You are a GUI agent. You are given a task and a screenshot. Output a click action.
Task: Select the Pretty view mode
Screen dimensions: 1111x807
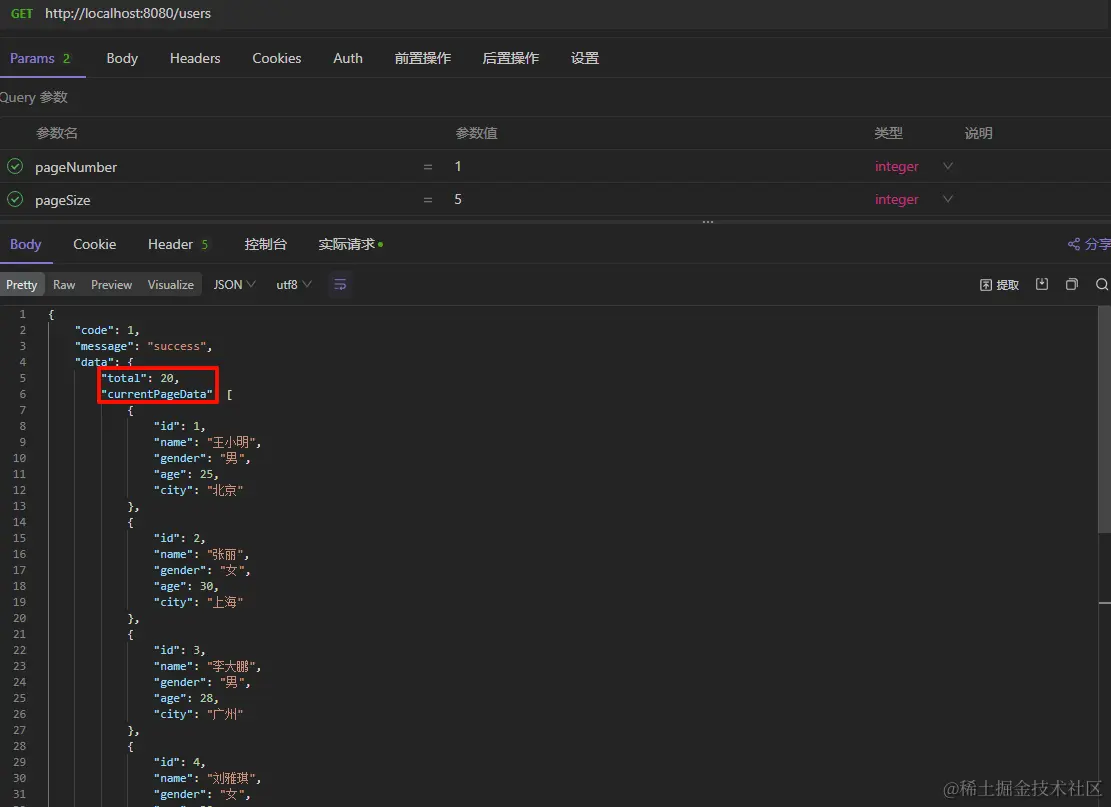(22, 285)
